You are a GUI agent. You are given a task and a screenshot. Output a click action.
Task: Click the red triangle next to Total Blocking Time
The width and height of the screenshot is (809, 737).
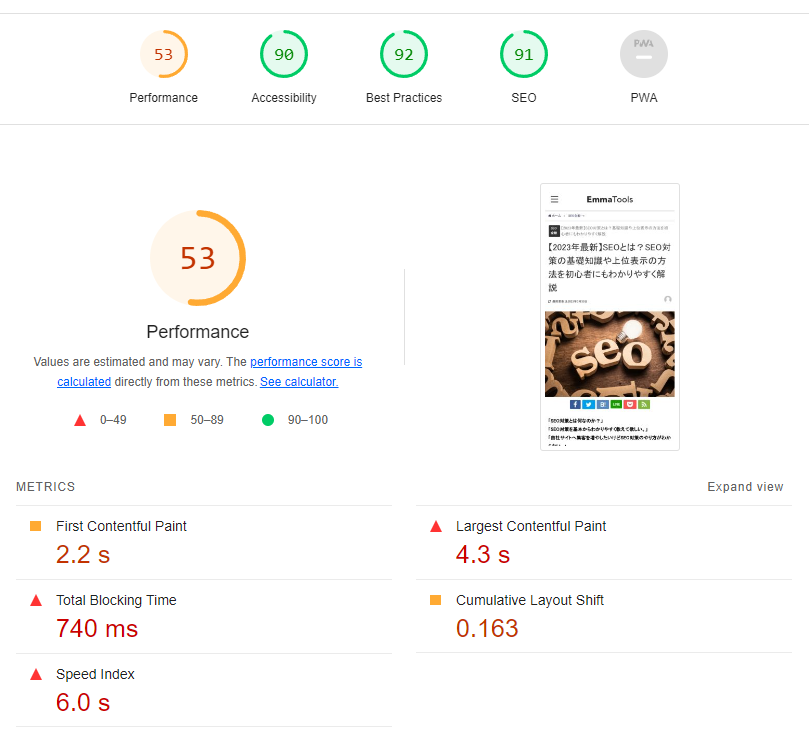tap(36, 600)
